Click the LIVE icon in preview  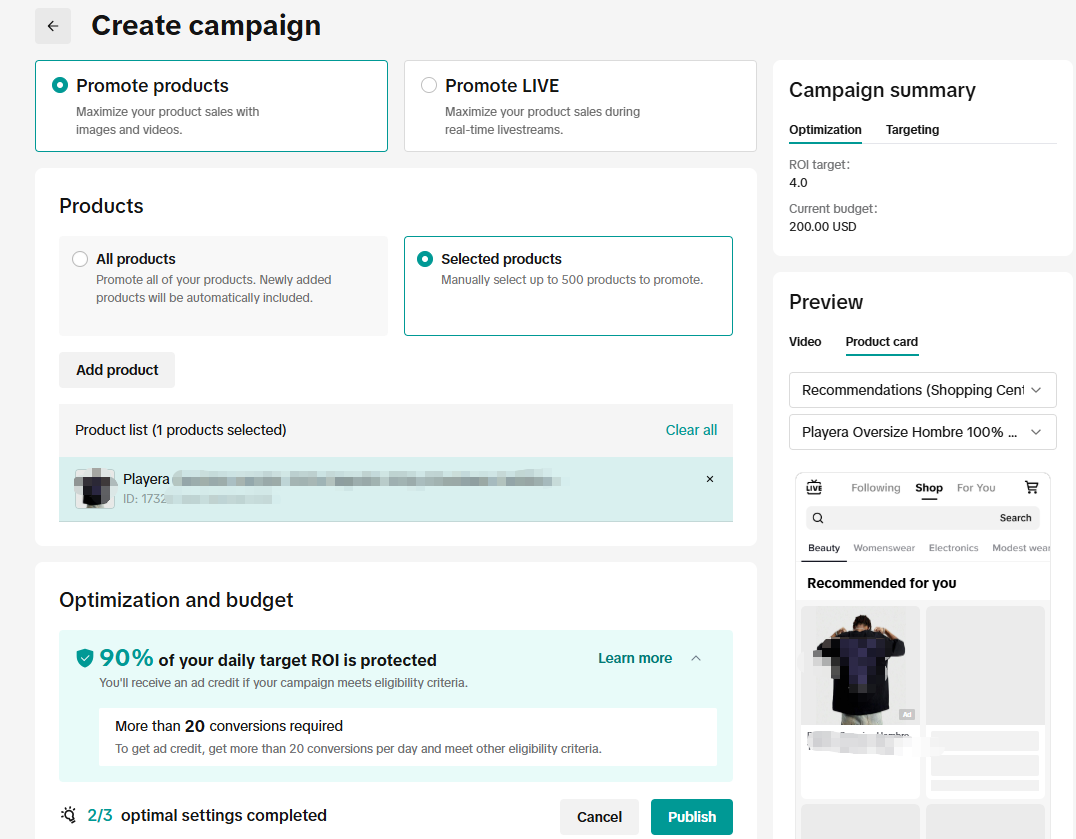tap(814, 487)
